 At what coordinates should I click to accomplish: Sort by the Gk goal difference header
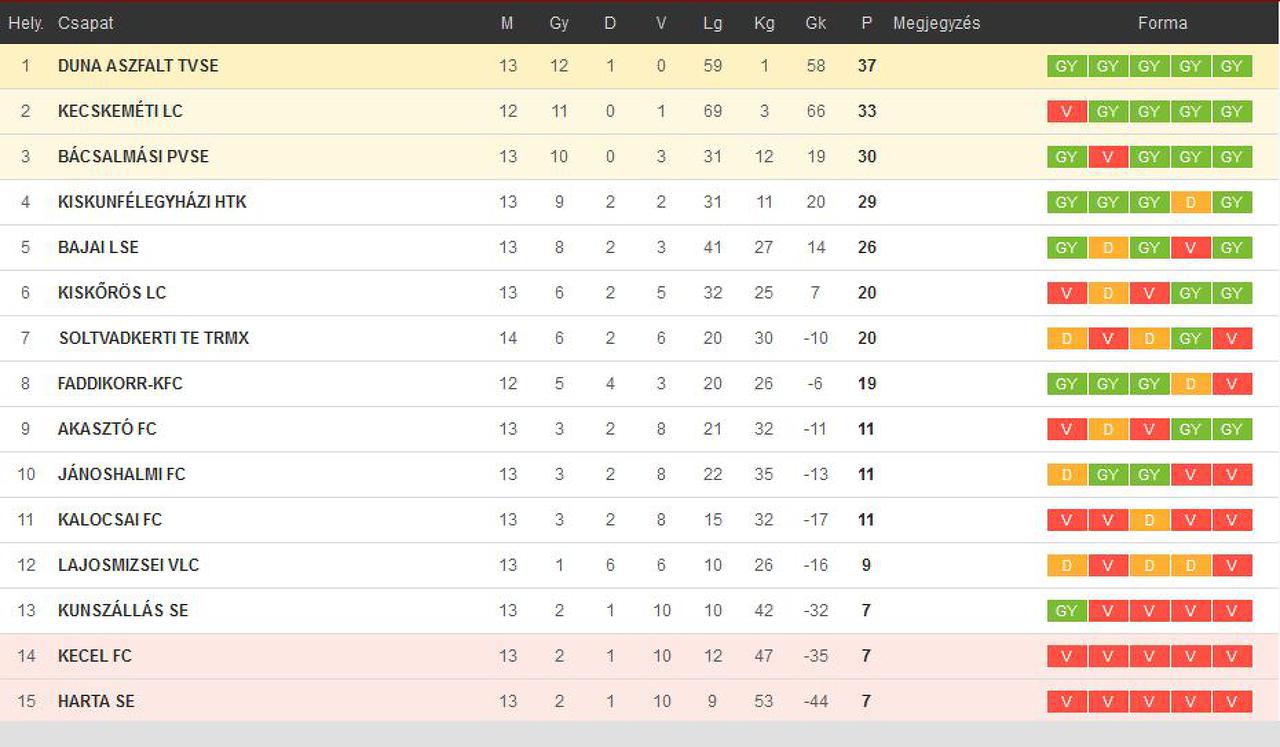click(x=815, y=23)
